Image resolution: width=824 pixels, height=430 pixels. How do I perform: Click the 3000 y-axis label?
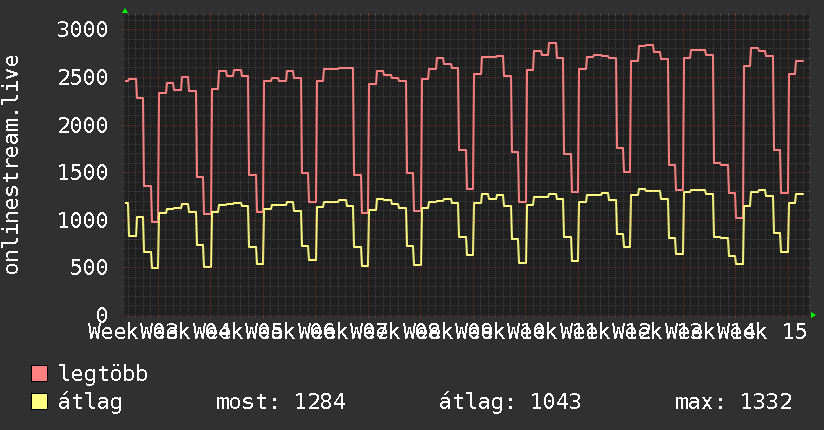[x=83, y=29]
